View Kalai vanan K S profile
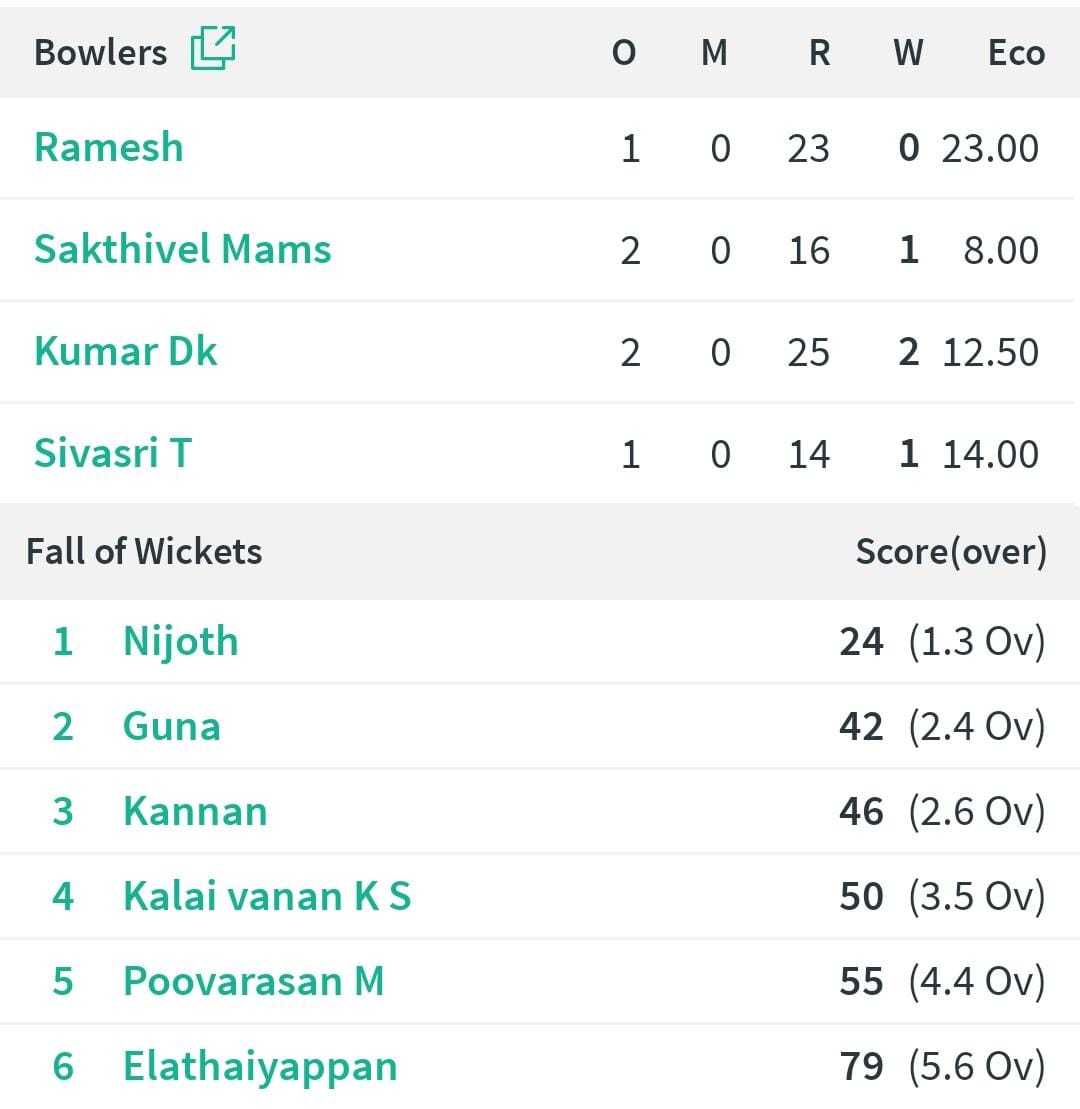Image resolution: width=1080 pixels, height=1109 pixels. pyautogui.click(x=267, y=896)
